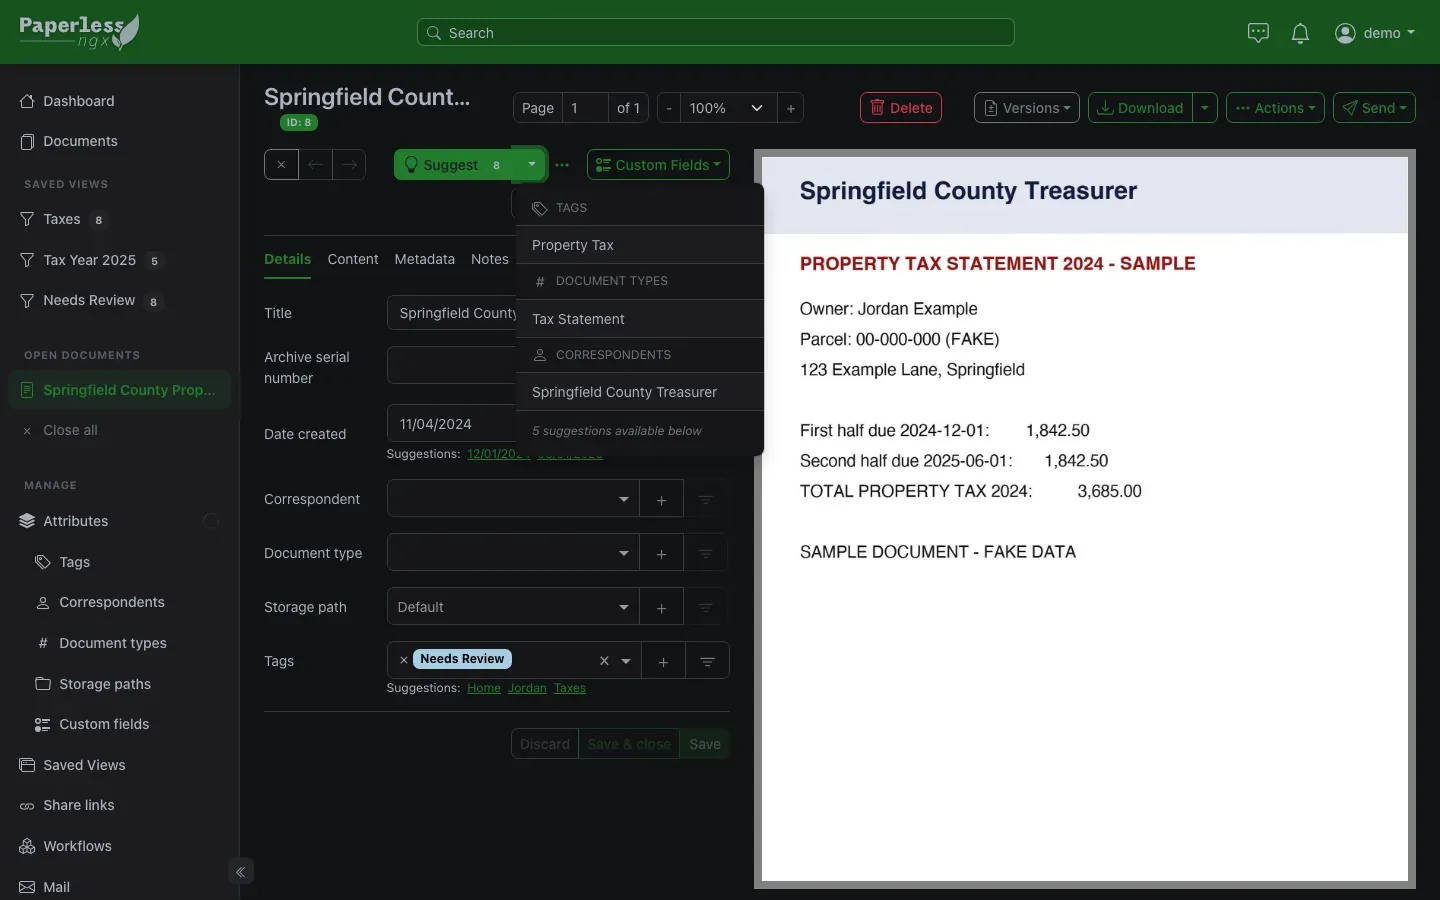Switch to the Content tab
This screenshot has height=900, width=1440.
(353, 259)
